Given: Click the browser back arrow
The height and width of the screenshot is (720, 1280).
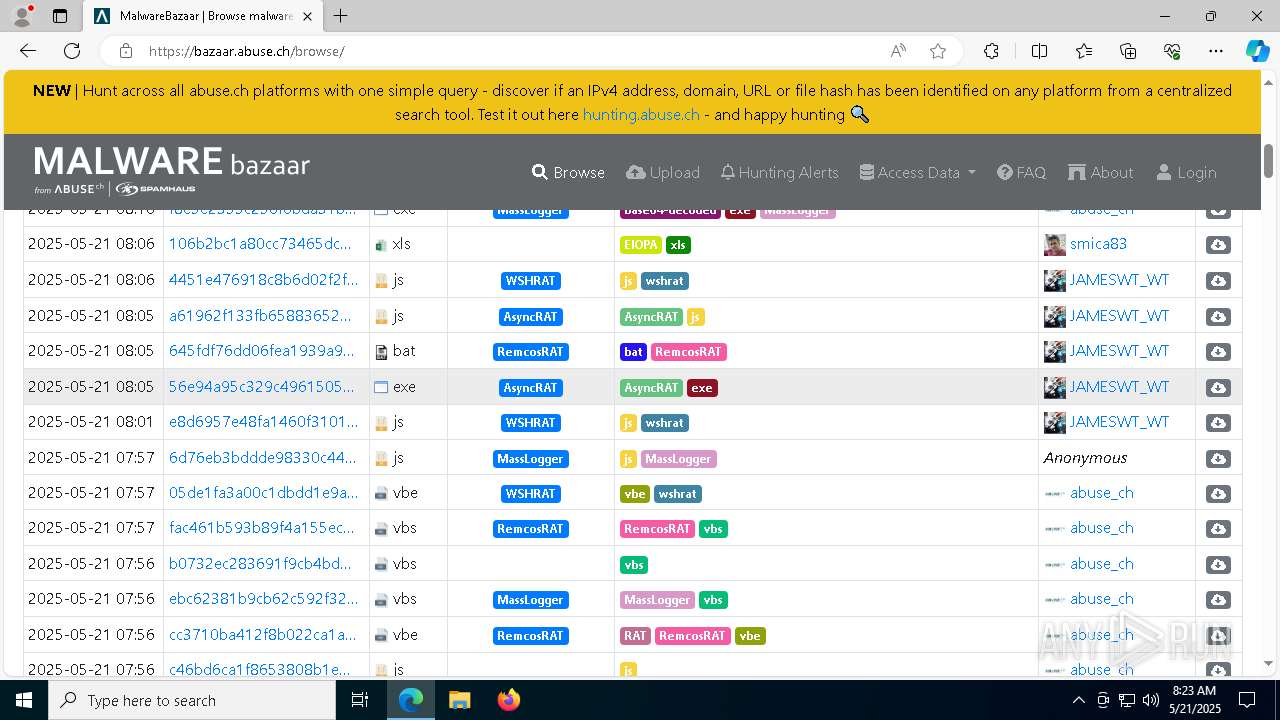Looking at the screenshot, I should coord(28,51).
